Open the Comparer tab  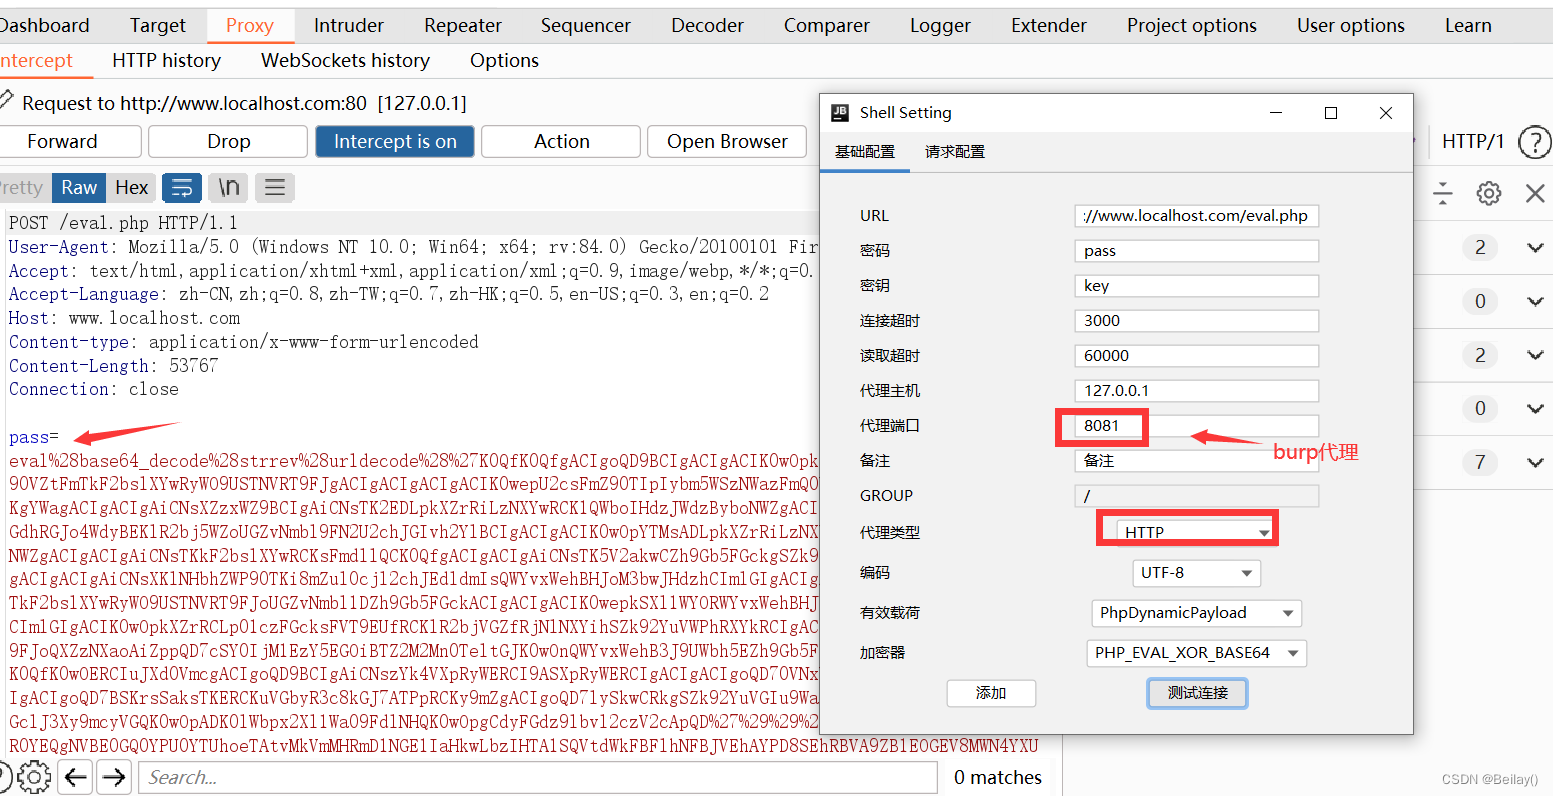tap(827, 25)
